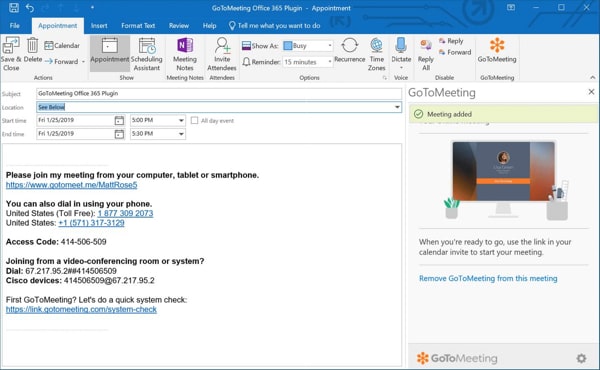The image size is (600, 370).
Task: Click the Access Code 414-506-509 text
Action: (x=56, y=242)
